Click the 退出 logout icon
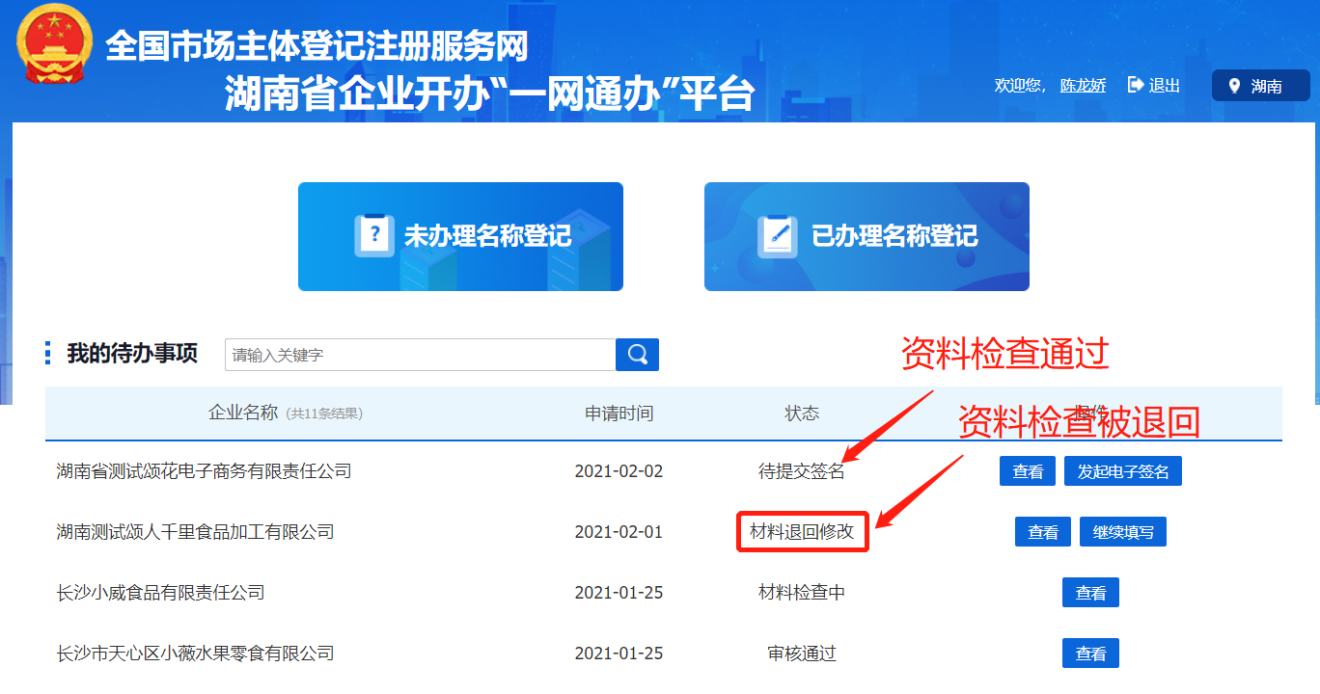The width and height of the screenshot is (1320, 694). pyautogui.click(x=1136, y=86)
